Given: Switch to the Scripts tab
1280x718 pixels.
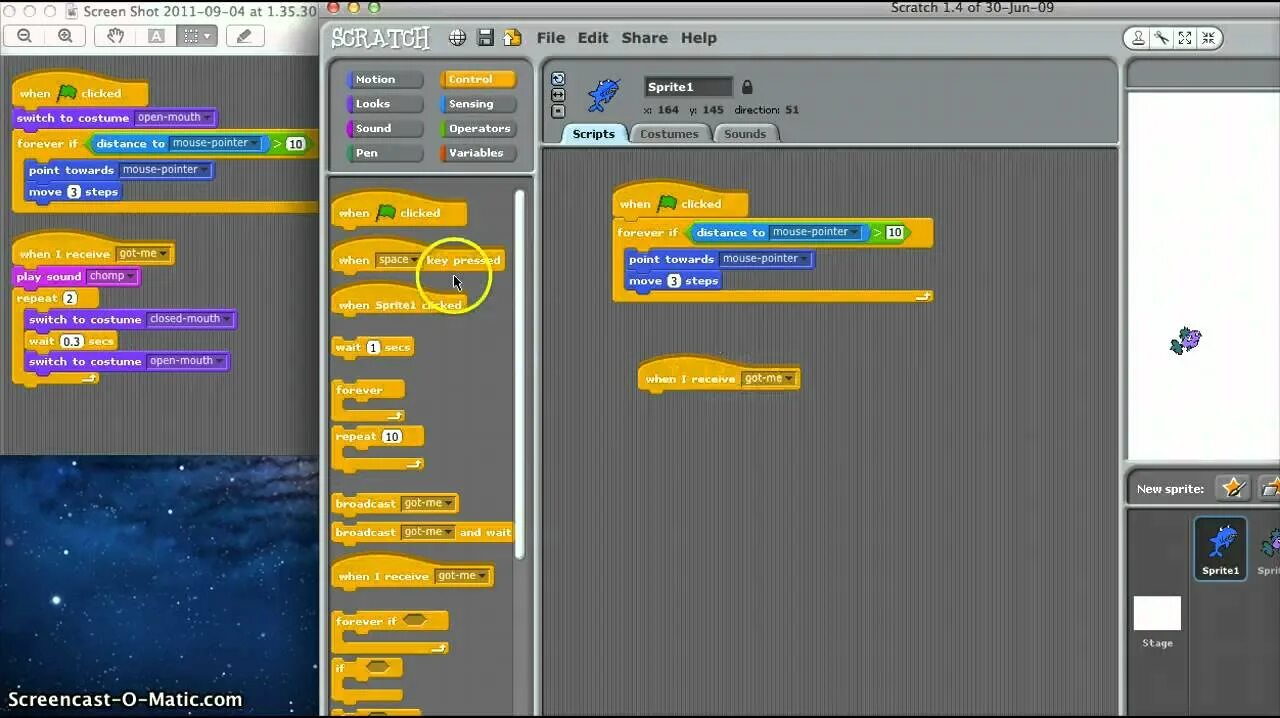Looking at the screenshot, I should (594, 134).
